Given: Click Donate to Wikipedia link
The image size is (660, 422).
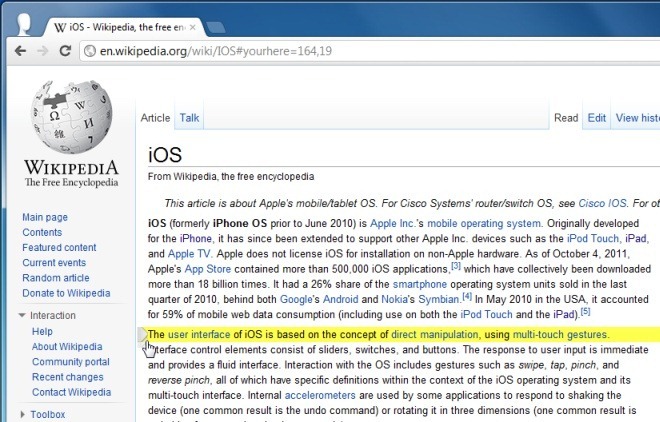Looking at the screenshot, I should coord(67,293).
